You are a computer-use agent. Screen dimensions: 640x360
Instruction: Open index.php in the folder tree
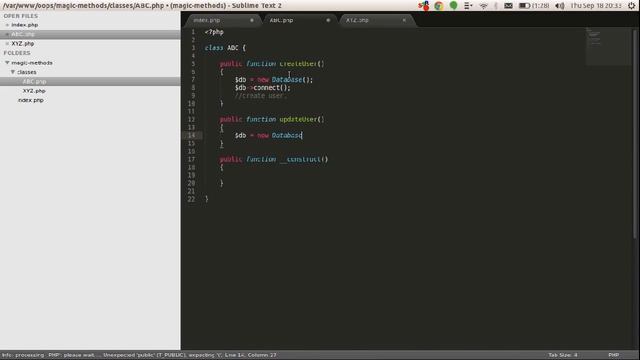pyautogui.click(x=31, y=100)
